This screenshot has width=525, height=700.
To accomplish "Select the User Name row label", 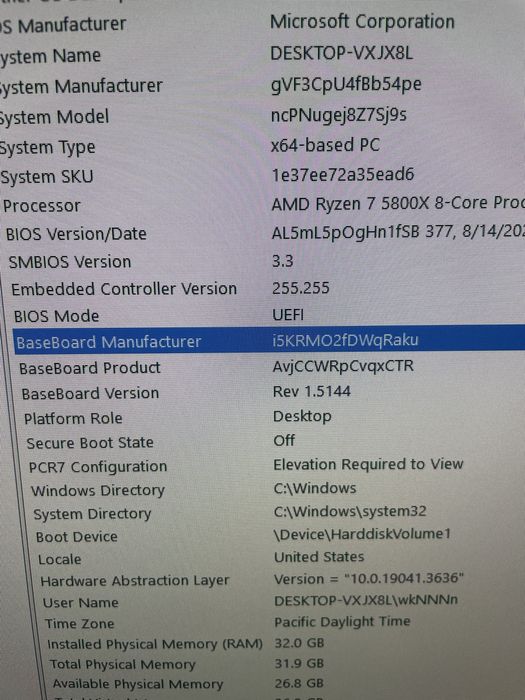I will (x=80, y=603).
